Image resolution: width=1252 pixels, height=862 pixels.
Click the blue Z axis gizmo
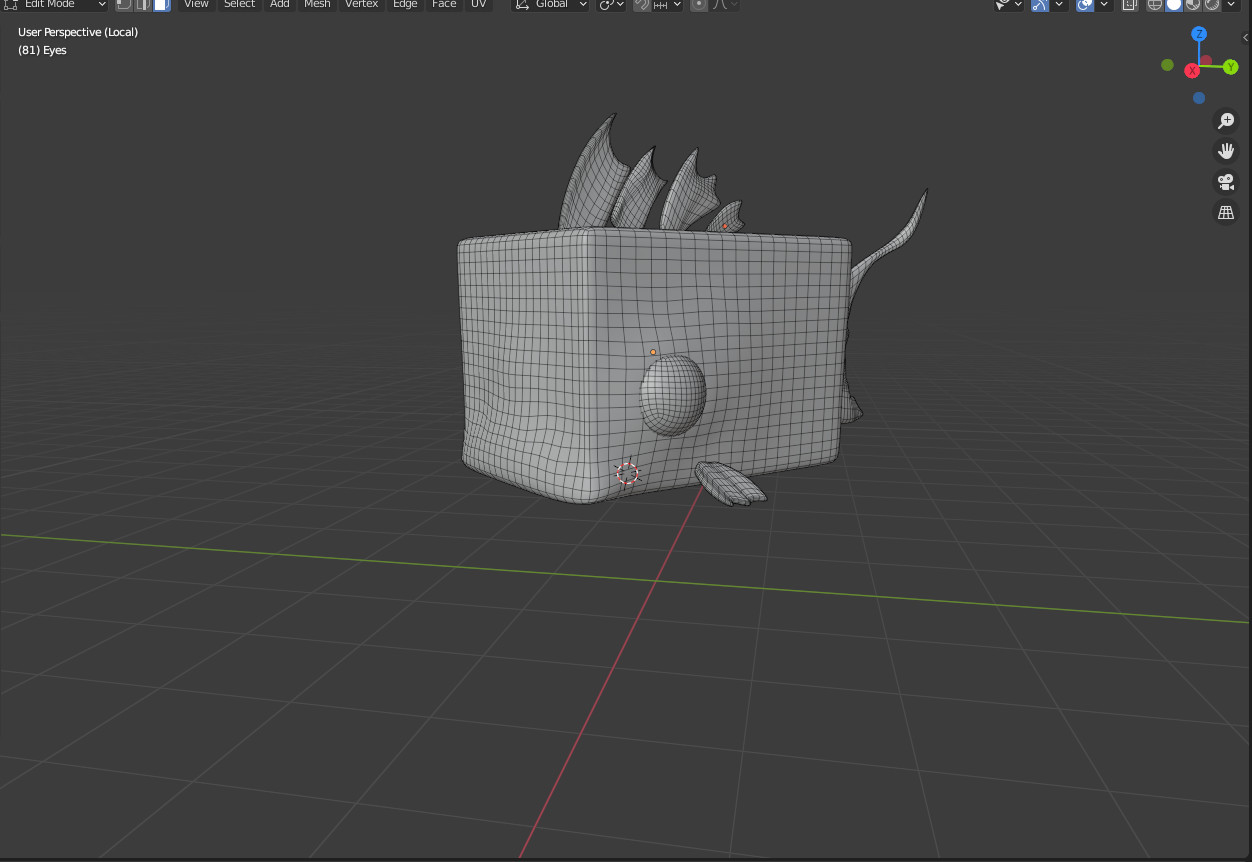tap(1199, 34)
